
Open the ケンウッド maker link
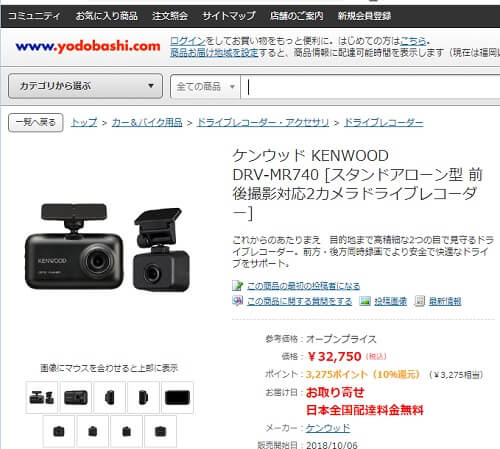[x=328, y=428]
